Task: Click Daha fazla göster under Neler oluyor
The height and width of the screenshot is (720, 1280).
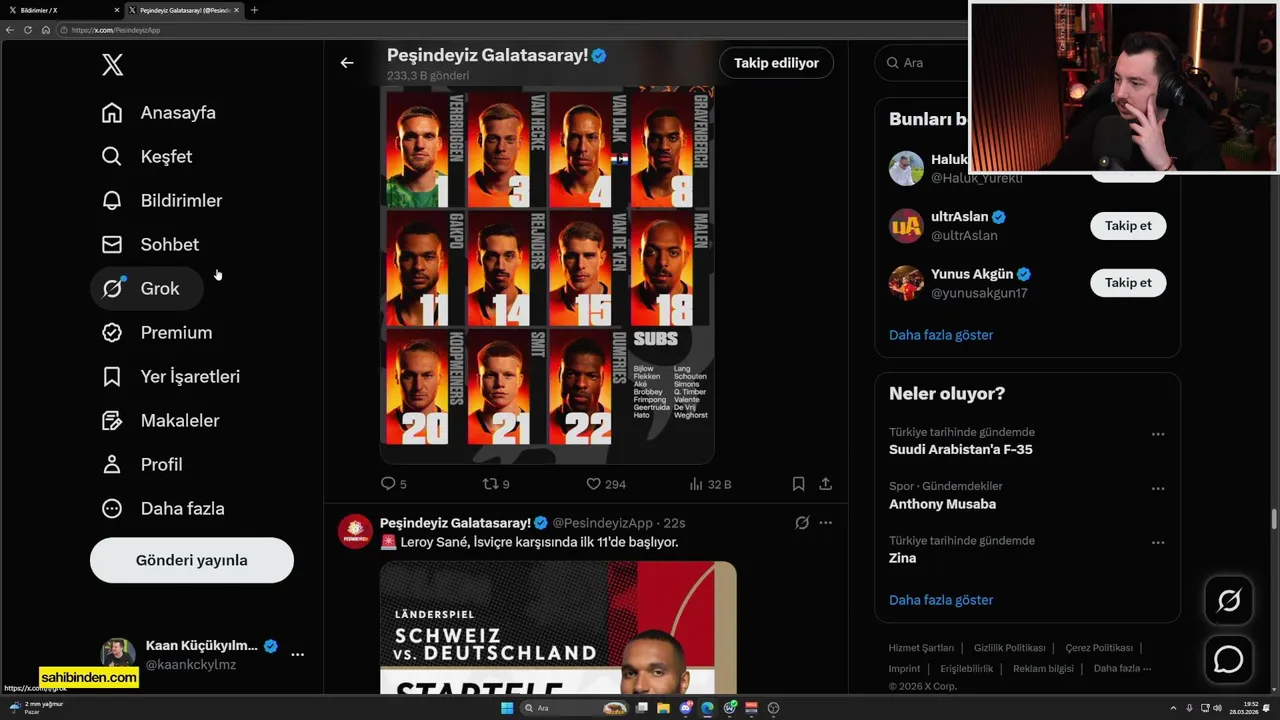Action: point(941,600)
